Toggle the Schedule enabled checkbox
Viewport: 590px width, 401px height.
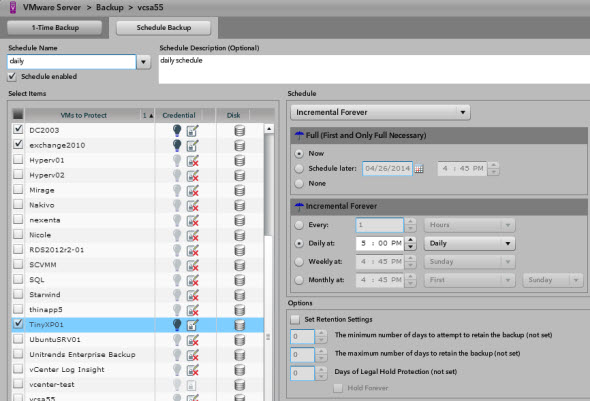(x=12, y=76)
